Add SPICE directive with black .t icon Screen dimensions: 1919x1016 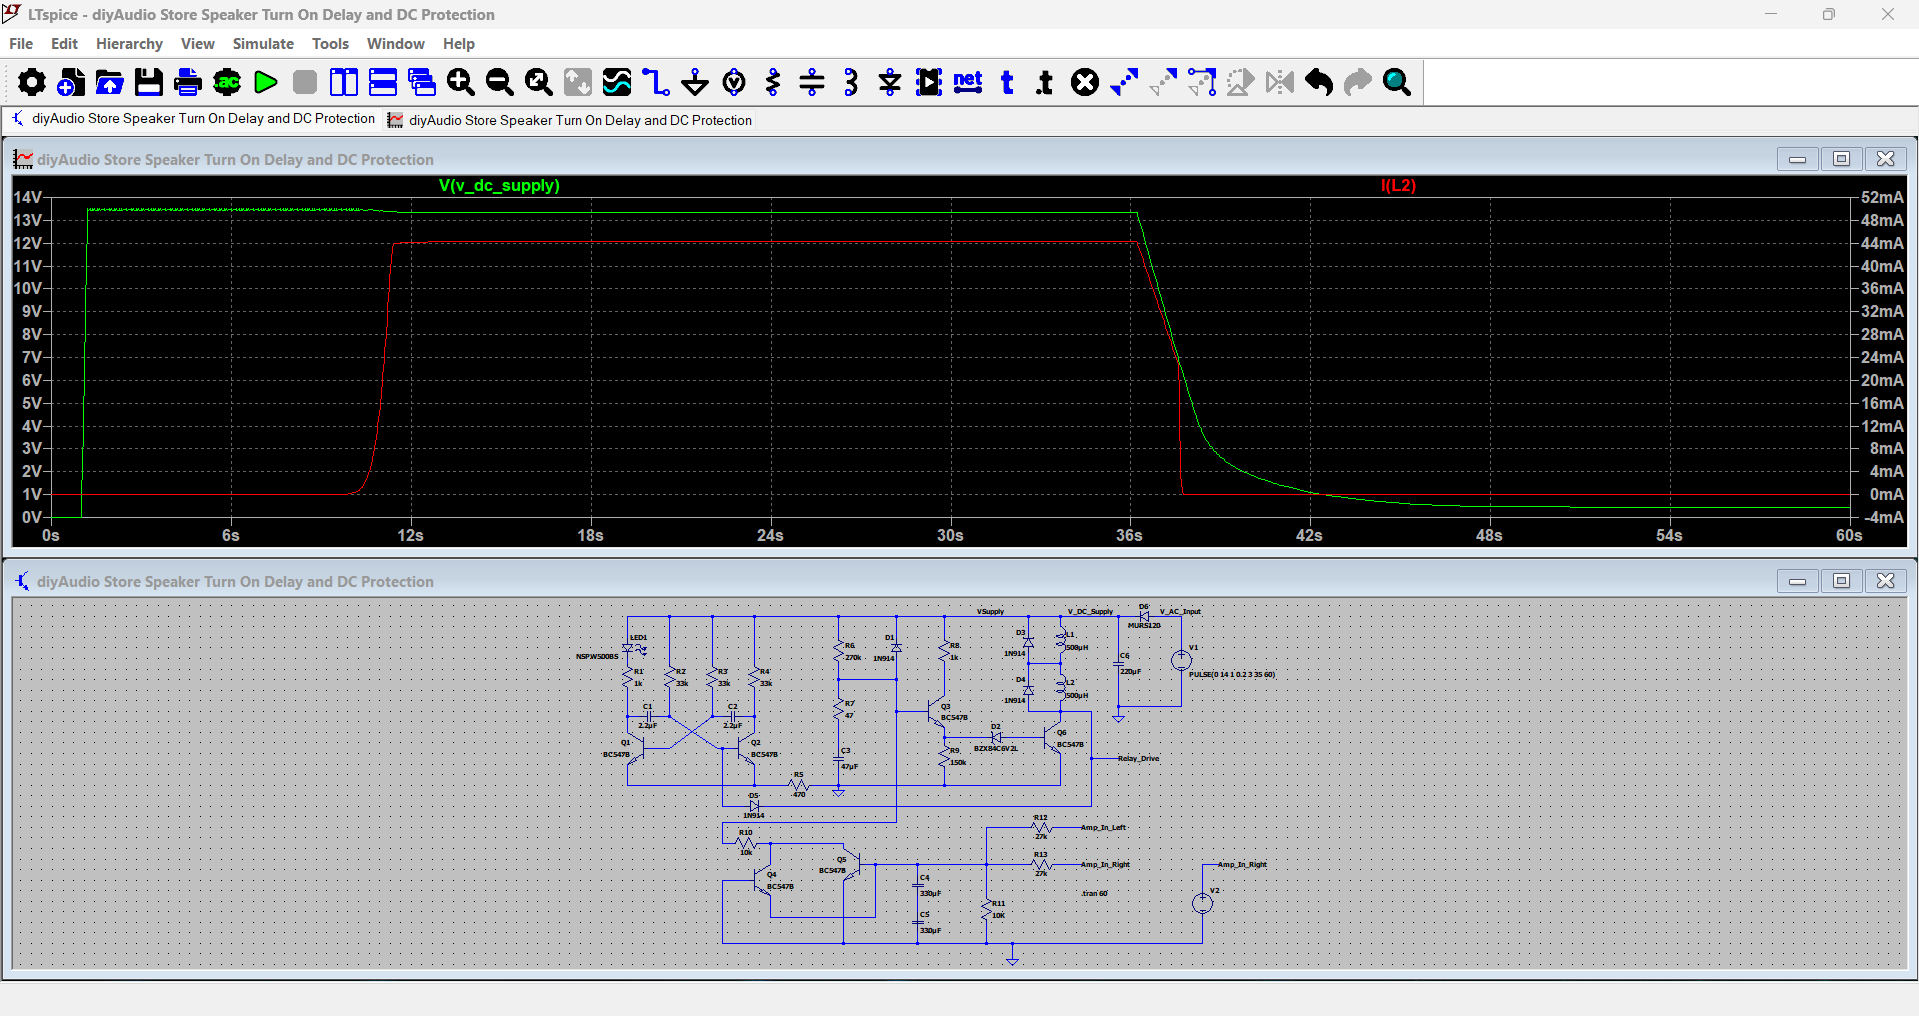point(1046,82)
